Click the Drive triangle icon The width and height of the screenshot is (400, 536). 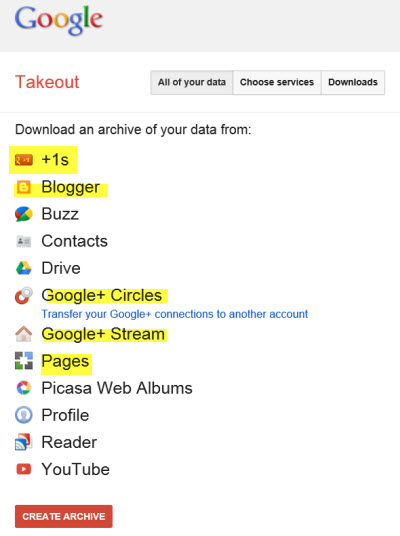click(24, 268)
